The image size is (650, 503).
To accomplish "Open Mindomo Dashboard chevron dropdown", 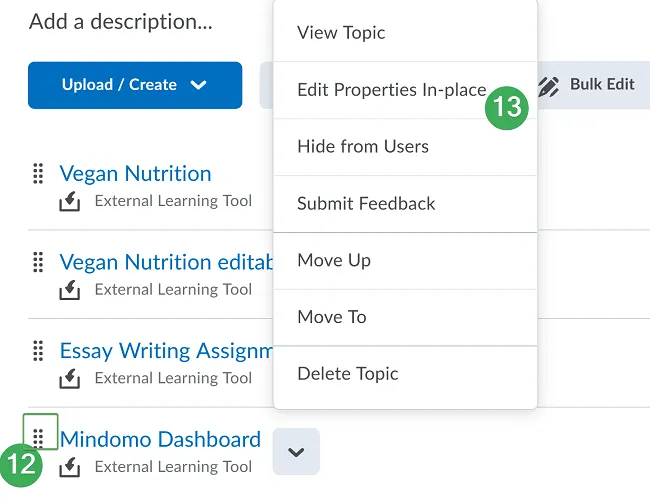I will point(296,452).
